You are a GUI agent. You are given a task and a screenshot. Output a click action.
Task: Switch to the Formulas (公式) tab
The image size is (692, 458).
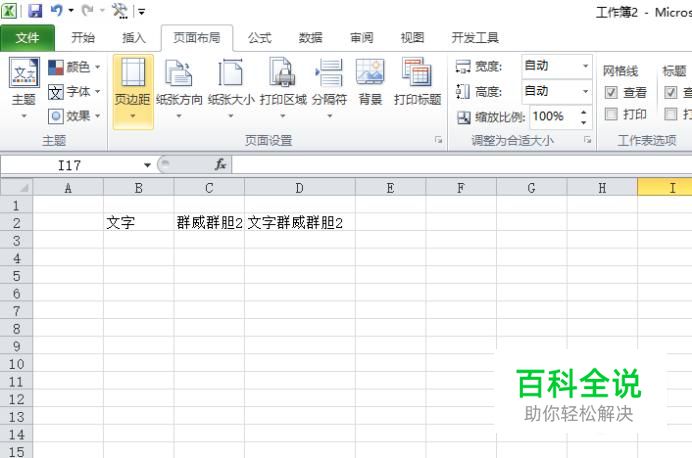260,38
